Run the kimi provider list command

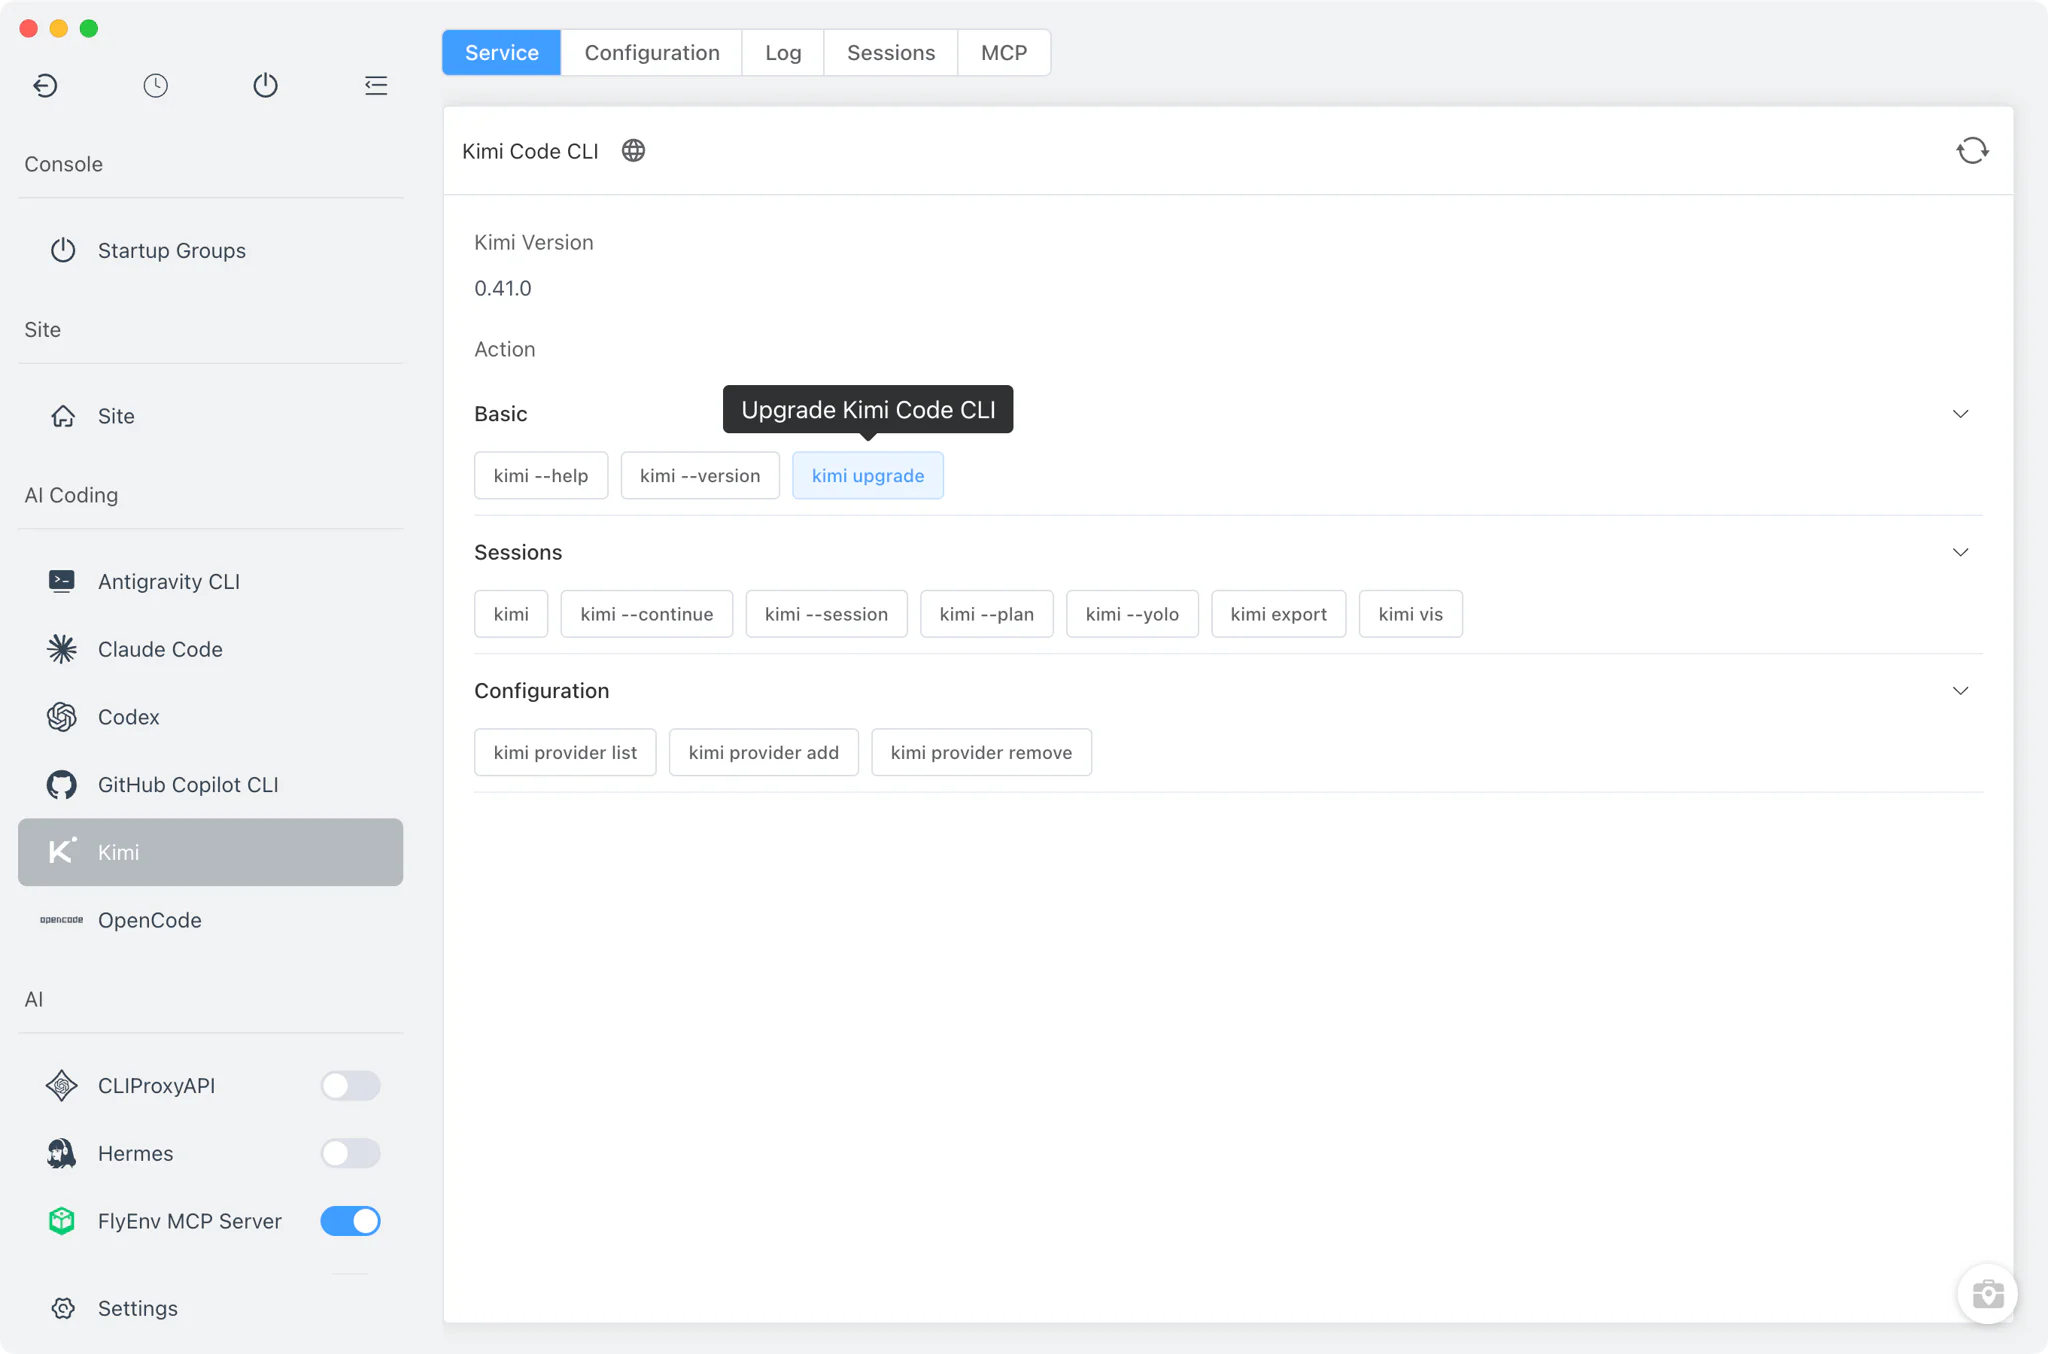pos(565,752)
